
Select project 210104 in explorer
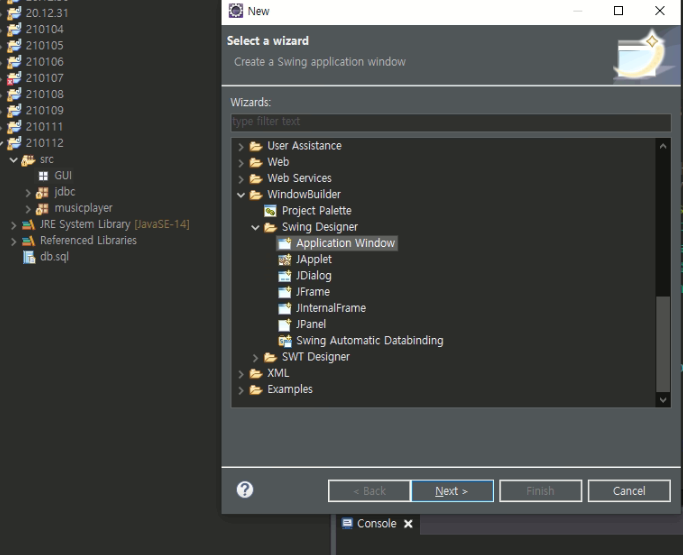point(44,29)
